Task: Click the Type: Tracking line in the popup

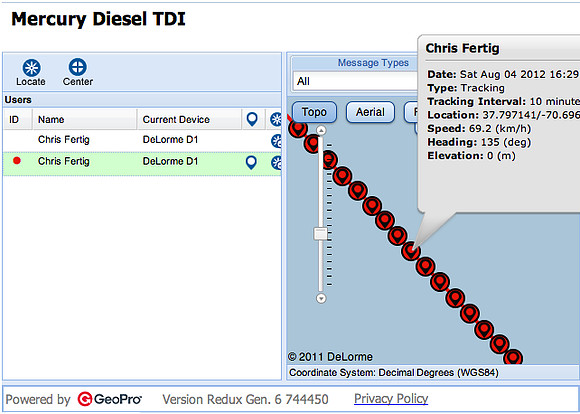Action: tap(466, 88)
